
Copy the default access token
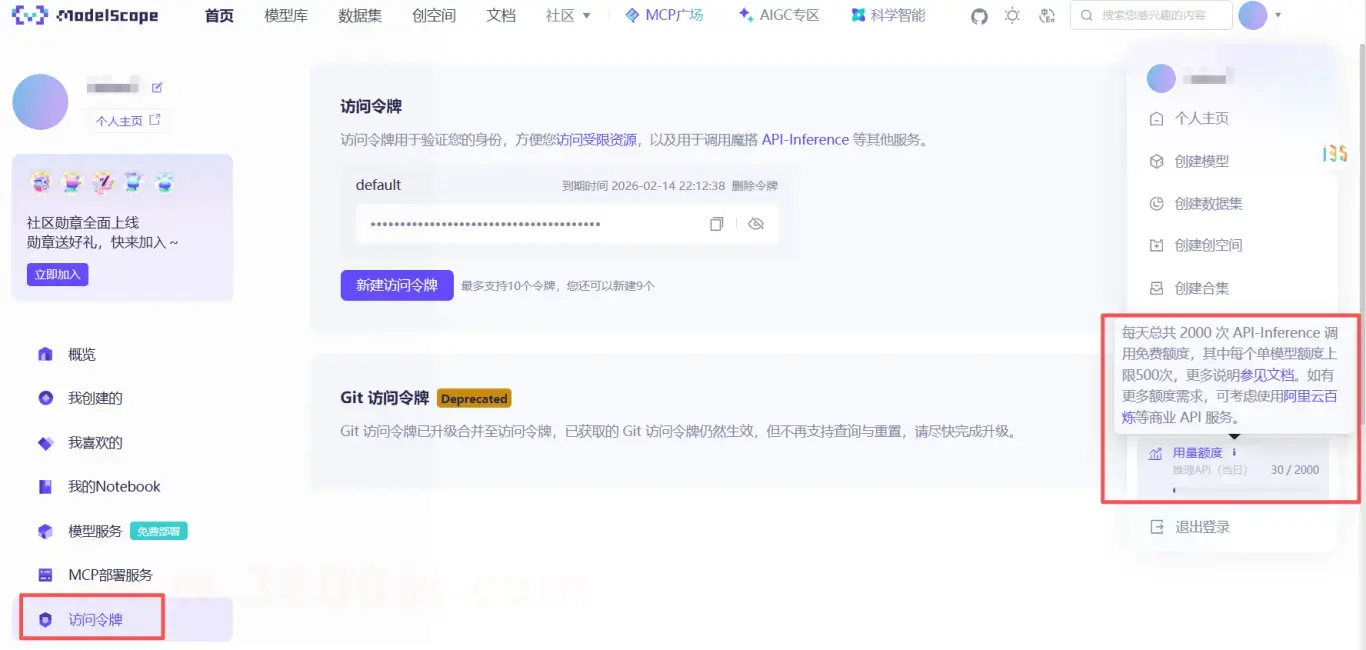[716, 224]
